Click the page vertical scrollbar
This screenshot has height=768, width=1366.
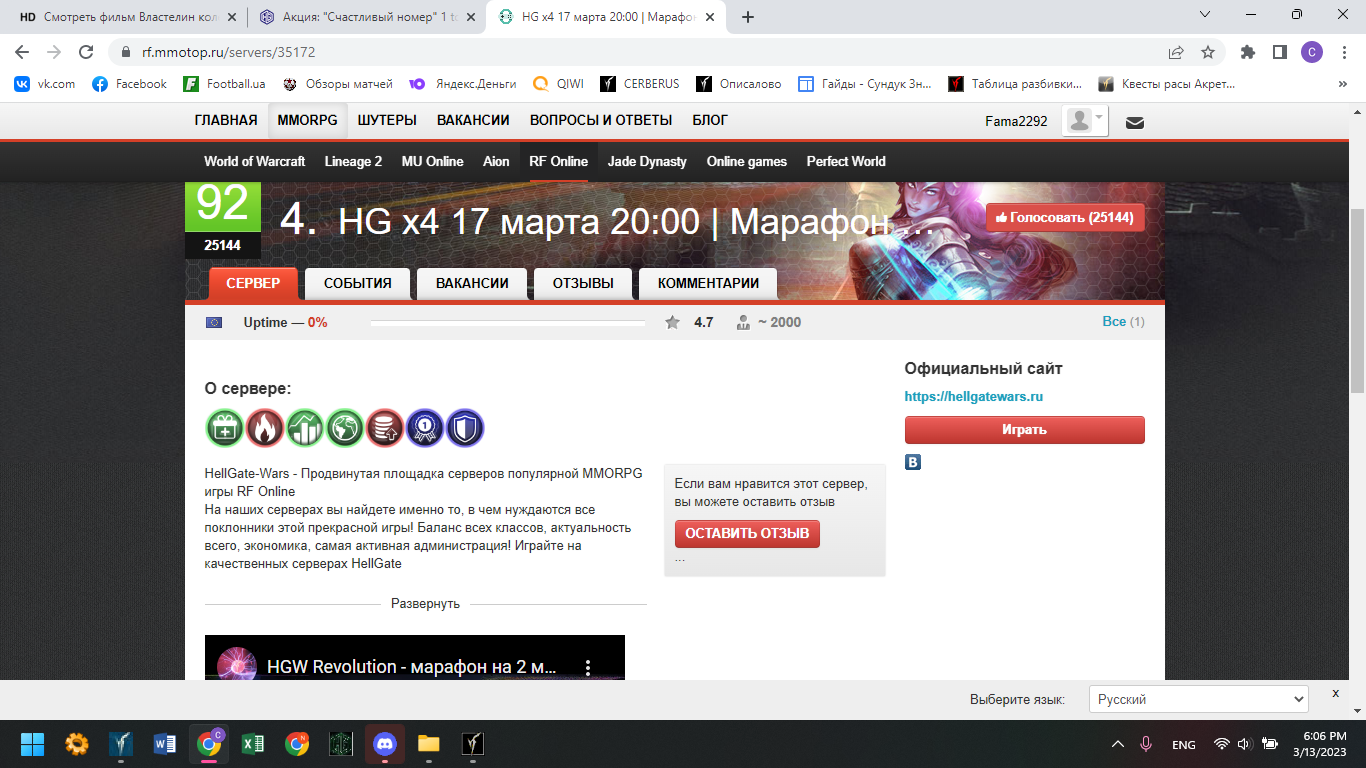click(x=1357, y=301)
